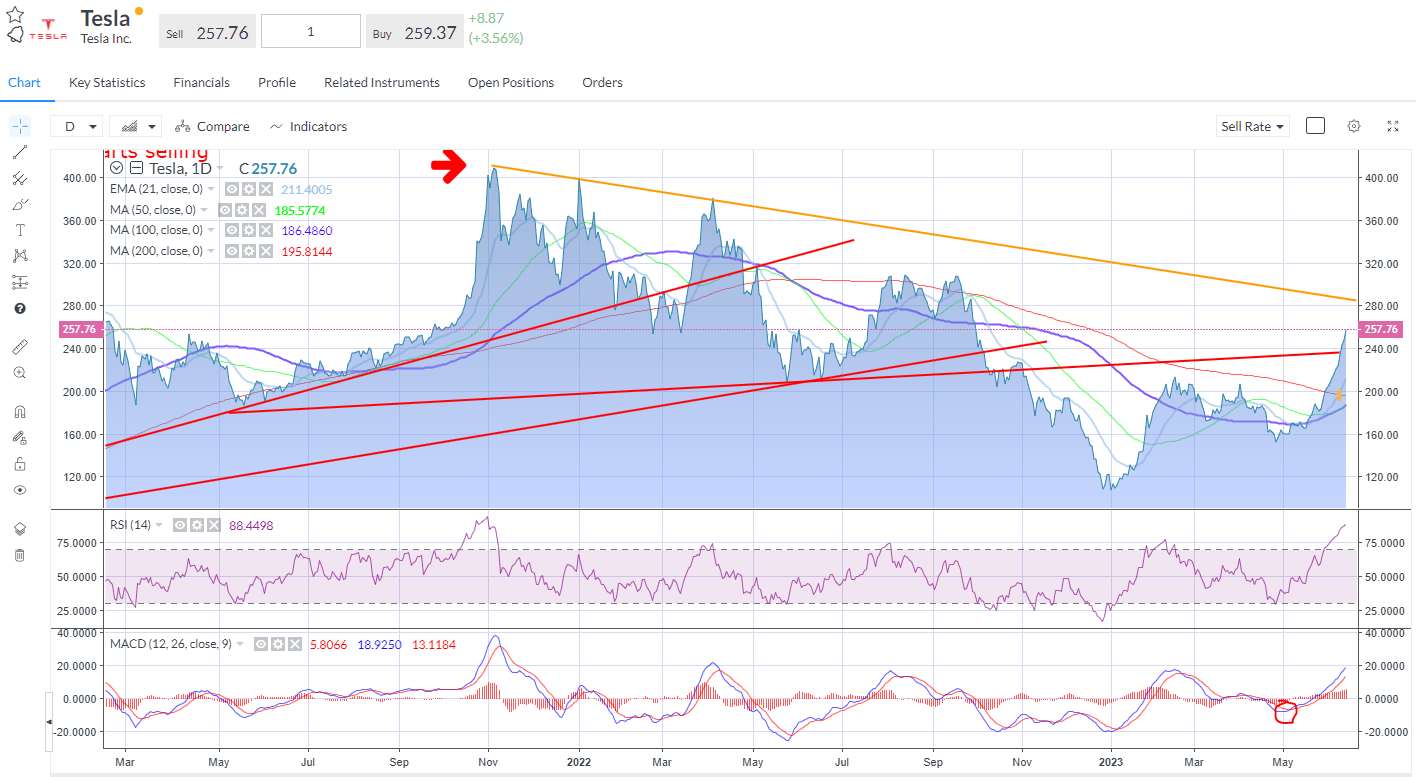Go to the Orders tab
The height and width of the screenshot is (777, 1417).
tap(603, 83)
